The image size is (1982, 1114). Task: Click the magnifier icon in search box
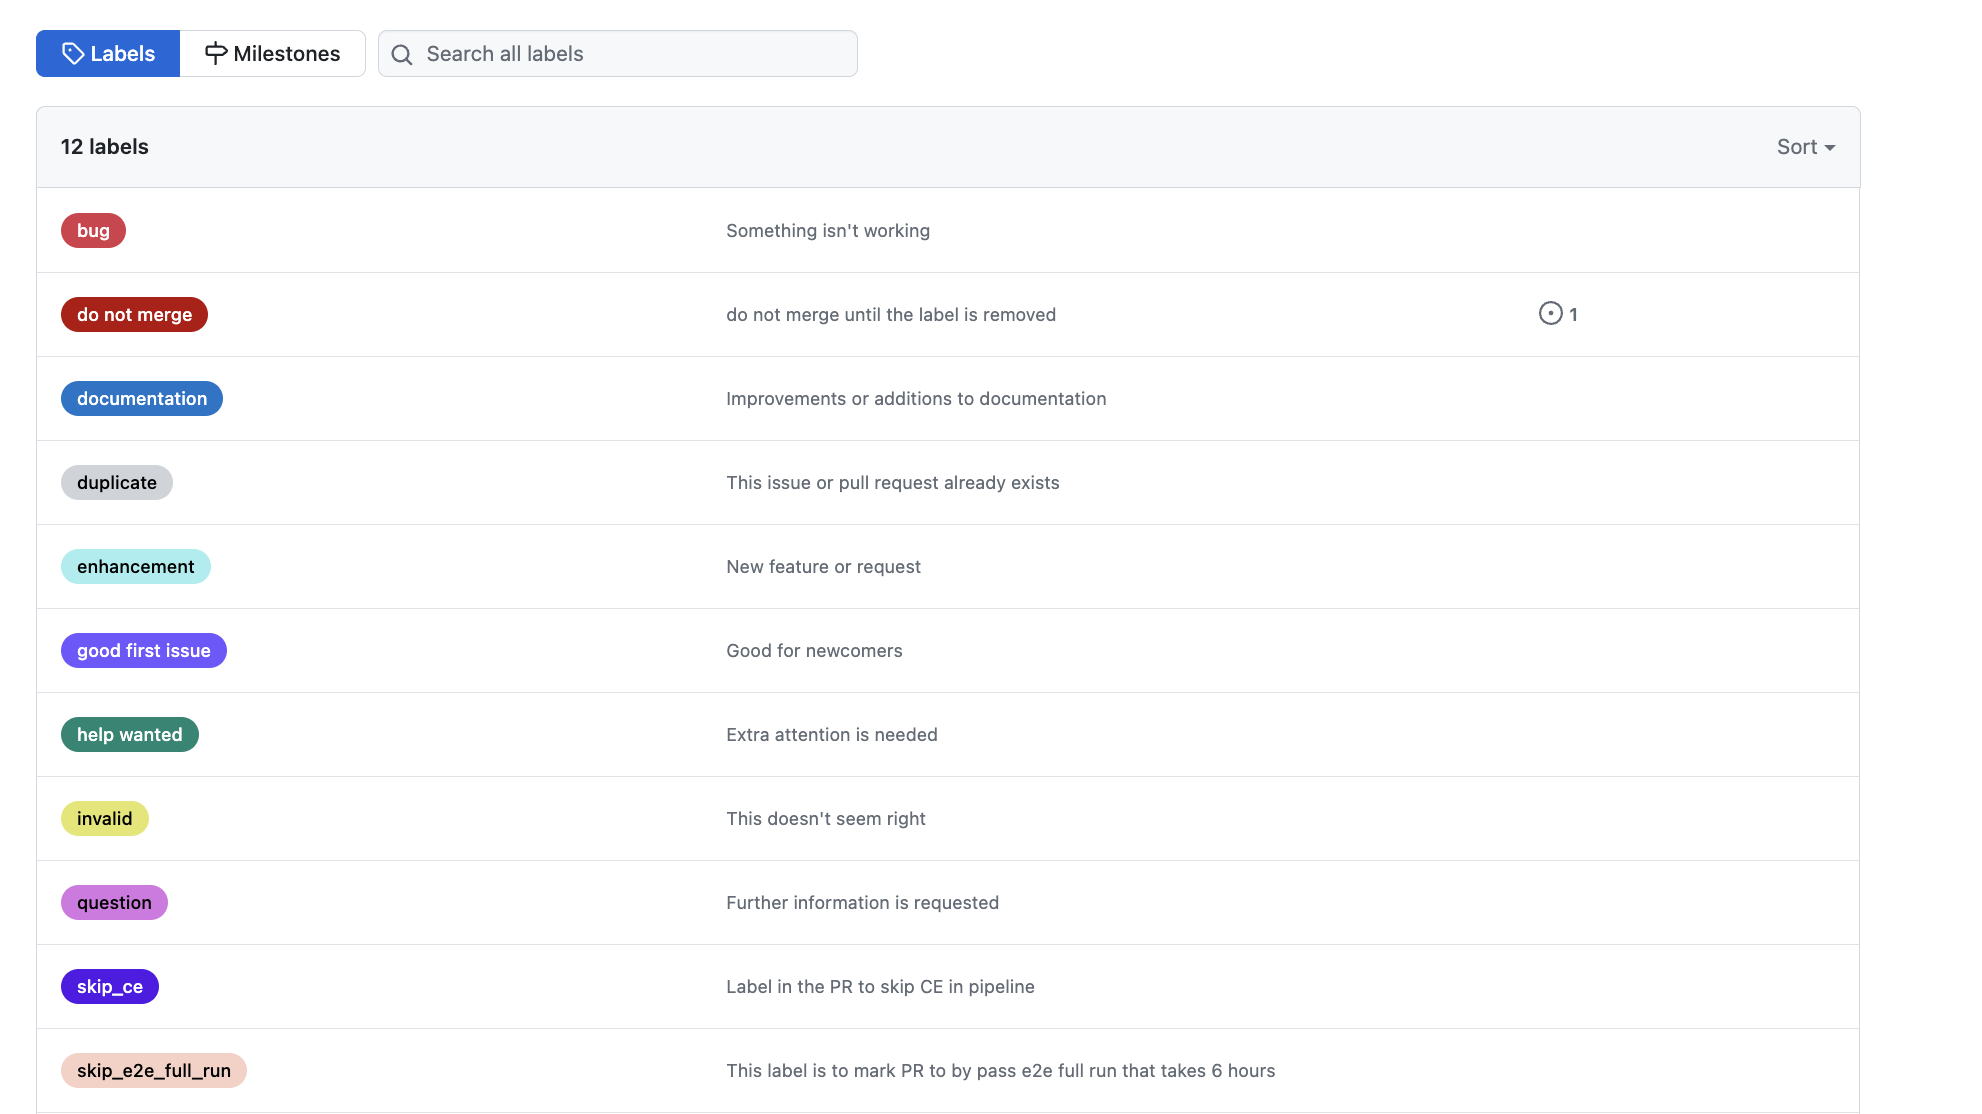[x=402, y=54]
